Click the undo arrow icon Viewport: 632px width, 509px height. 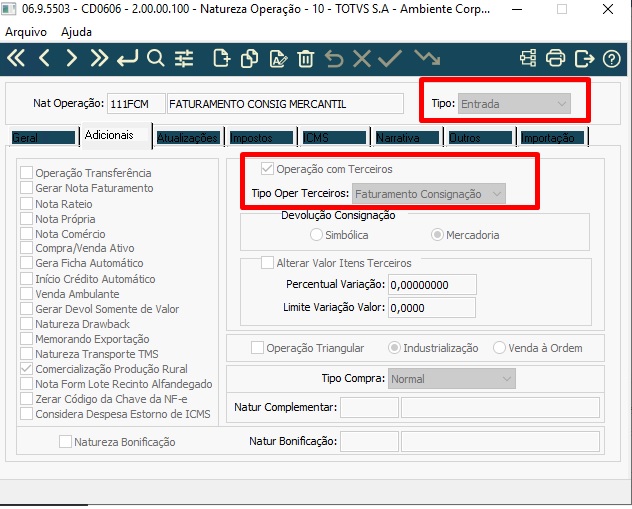334,58
